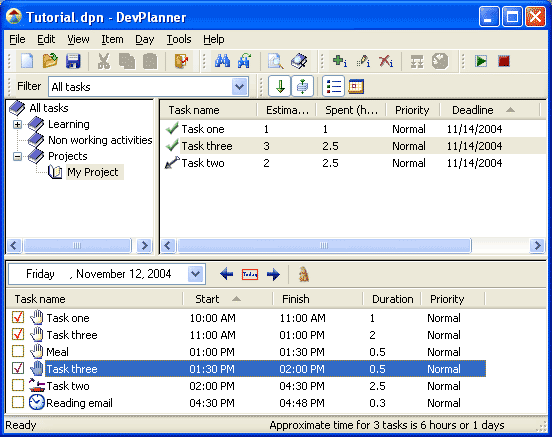Viewport: 552px width, 437px height.
Task: Click the task list horizontal scrollbar
Action: (352, 245)
